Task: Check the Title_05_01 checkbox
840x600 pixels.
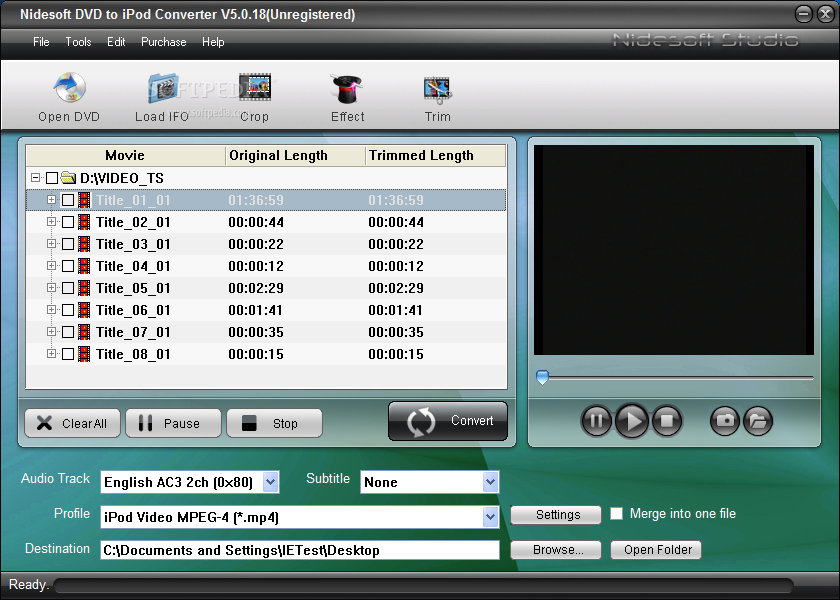Action: click(x=68, y=288)
